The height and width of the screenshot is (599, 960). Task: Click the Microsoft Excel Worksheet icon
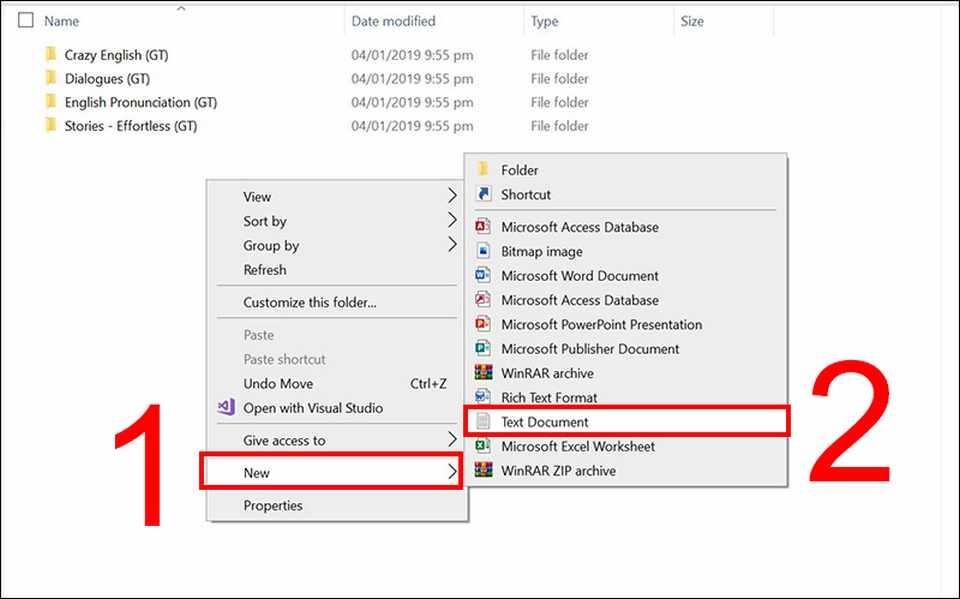pyautogui.click(x=483, y=447)
